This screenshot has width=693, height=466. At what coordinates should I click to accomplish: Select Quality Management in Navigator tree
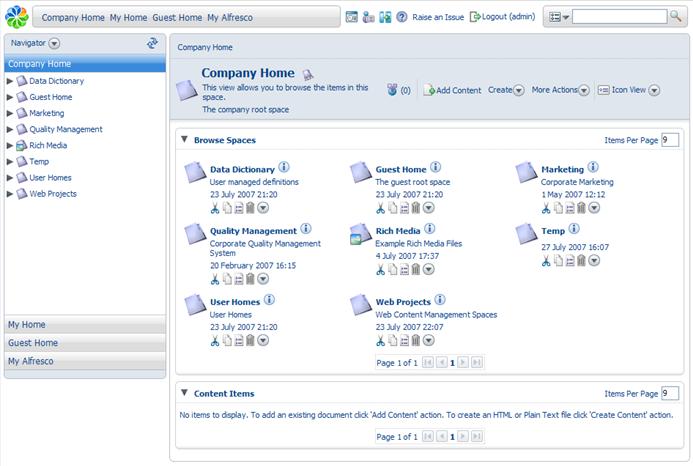point(66,129)
